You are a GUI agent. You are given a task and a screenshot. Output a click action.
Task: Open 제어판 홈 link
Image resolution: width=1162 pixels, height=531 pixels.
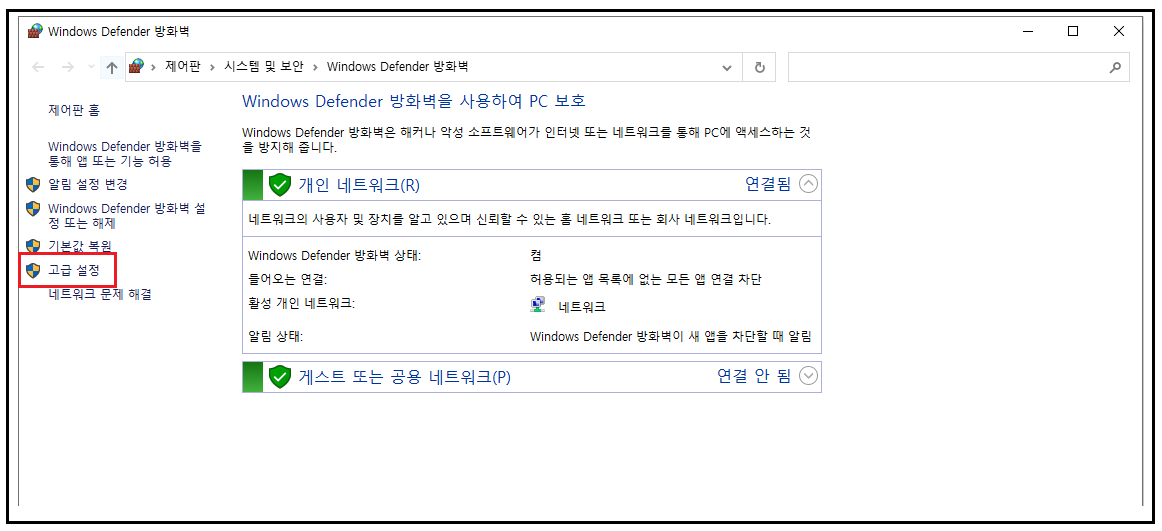click(73, 110)
